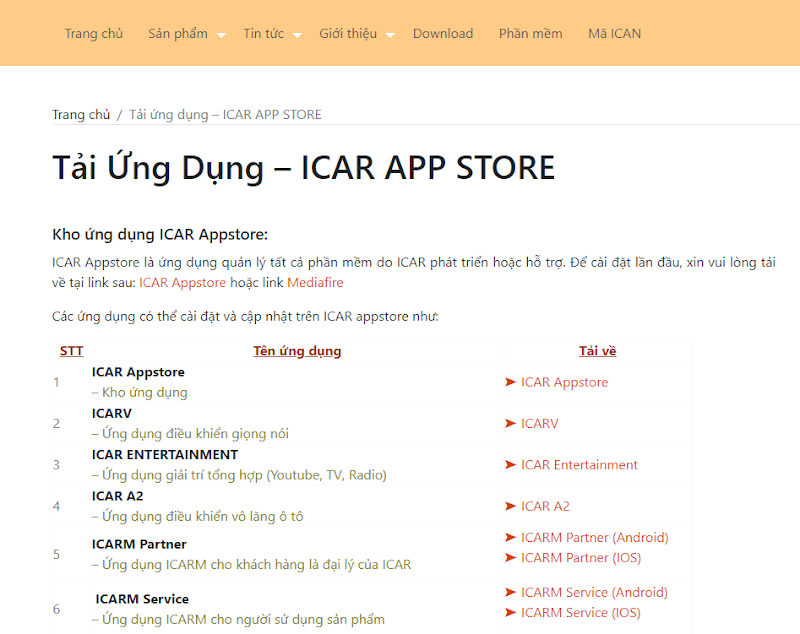Click the ICAR A2 app name in table

[117, 496]
